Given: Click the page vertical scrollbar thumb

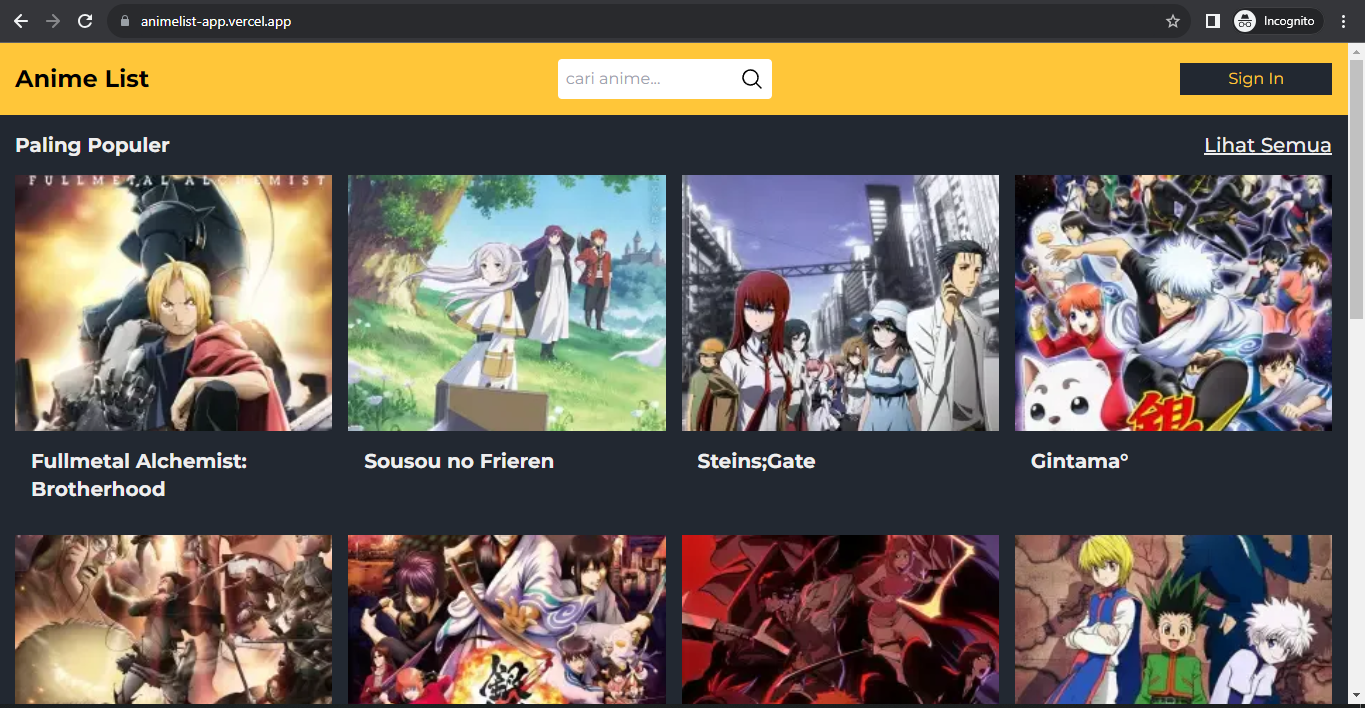Looking at the screenshot, I should [x=1356, y=190].
